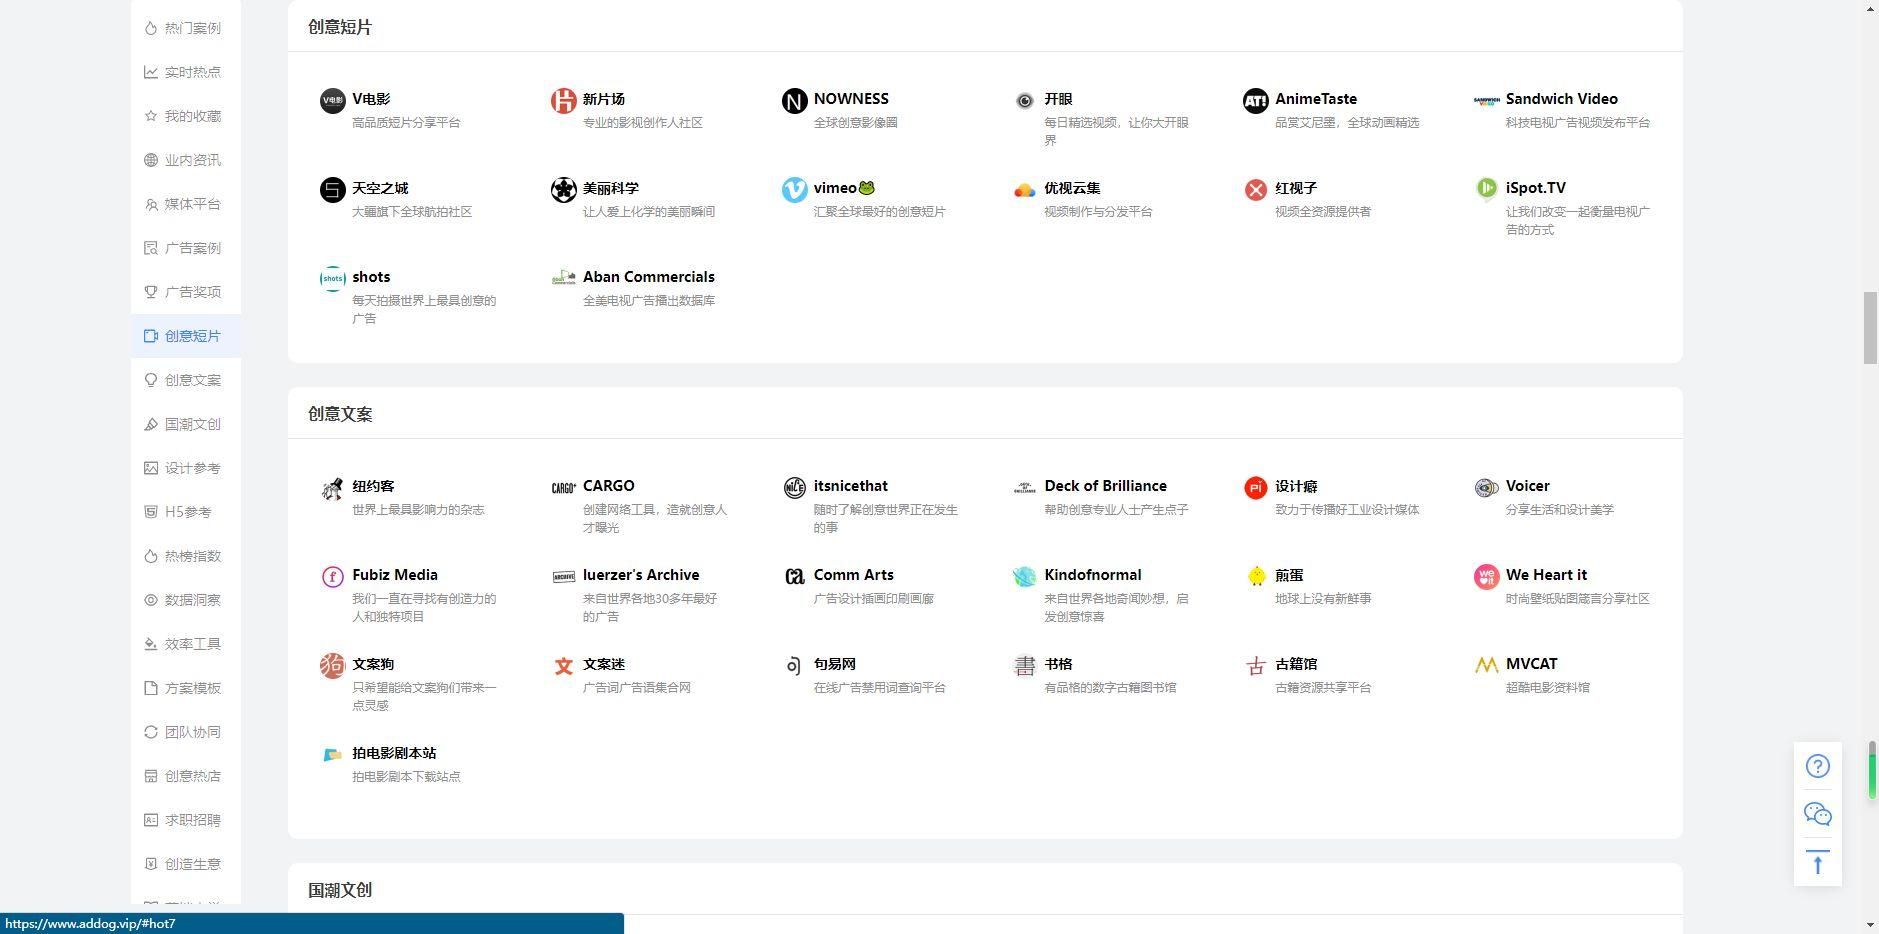
Task: Open the Kindofnormal link
Action: coord(1092,575)
